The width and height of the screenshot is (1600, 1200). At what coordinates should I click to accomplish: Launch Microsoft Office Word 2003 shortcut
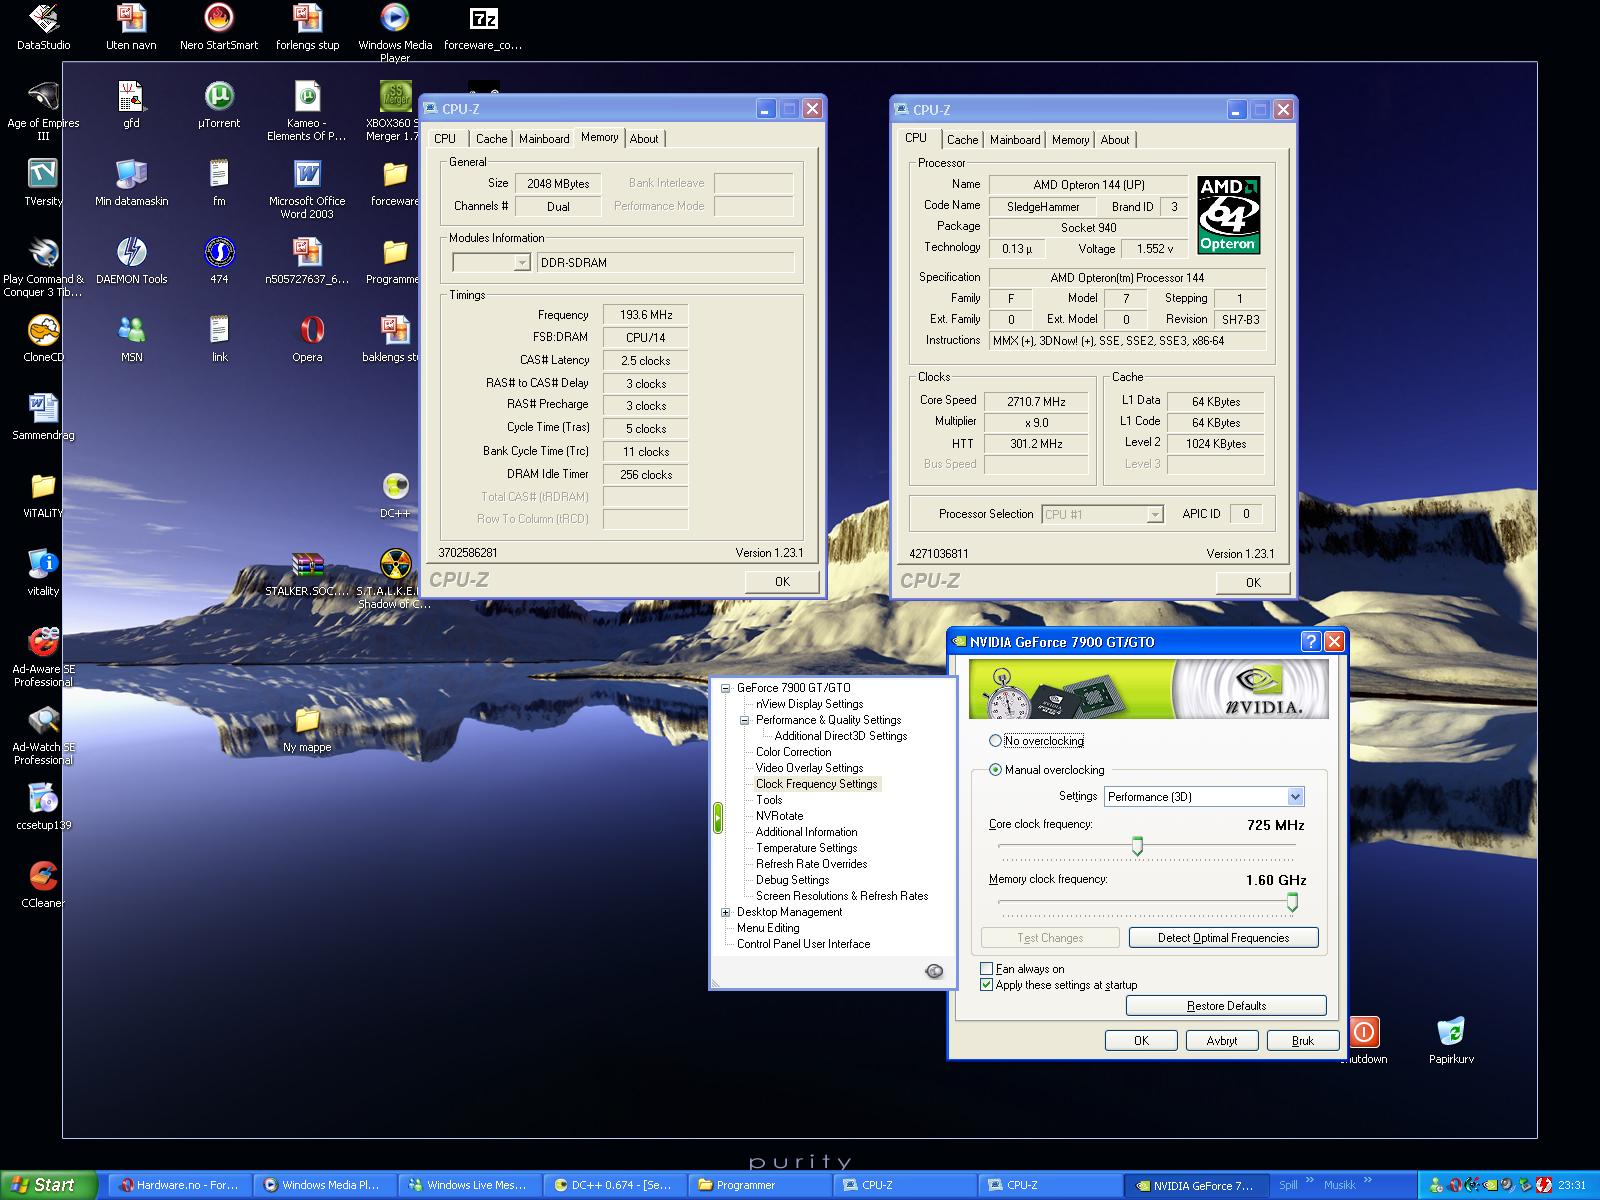coord(307,189)
